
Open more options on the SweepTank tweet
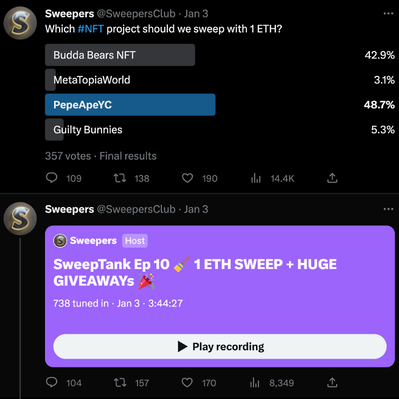click(x=388, y=209)
